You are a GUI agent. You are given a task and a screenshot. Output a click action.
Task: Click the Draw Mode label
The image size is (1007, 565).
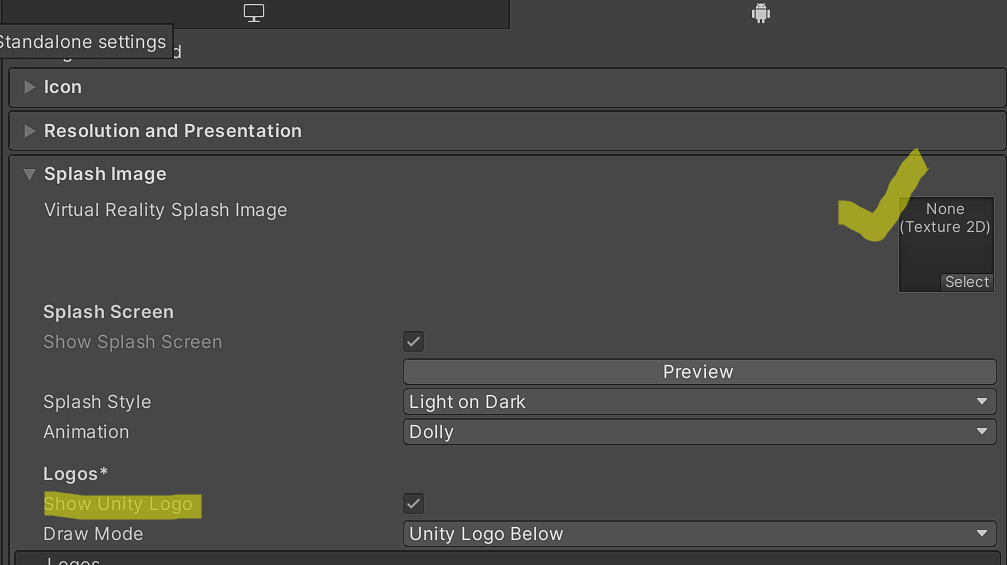pyautogui.click(x=93, y=534)
